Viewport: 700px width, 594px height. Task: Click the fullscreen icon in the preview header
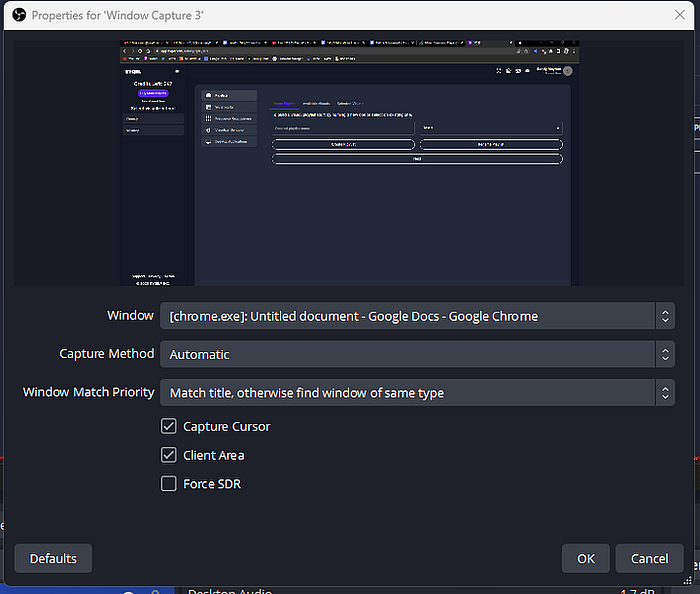click(x=499, y=71)
